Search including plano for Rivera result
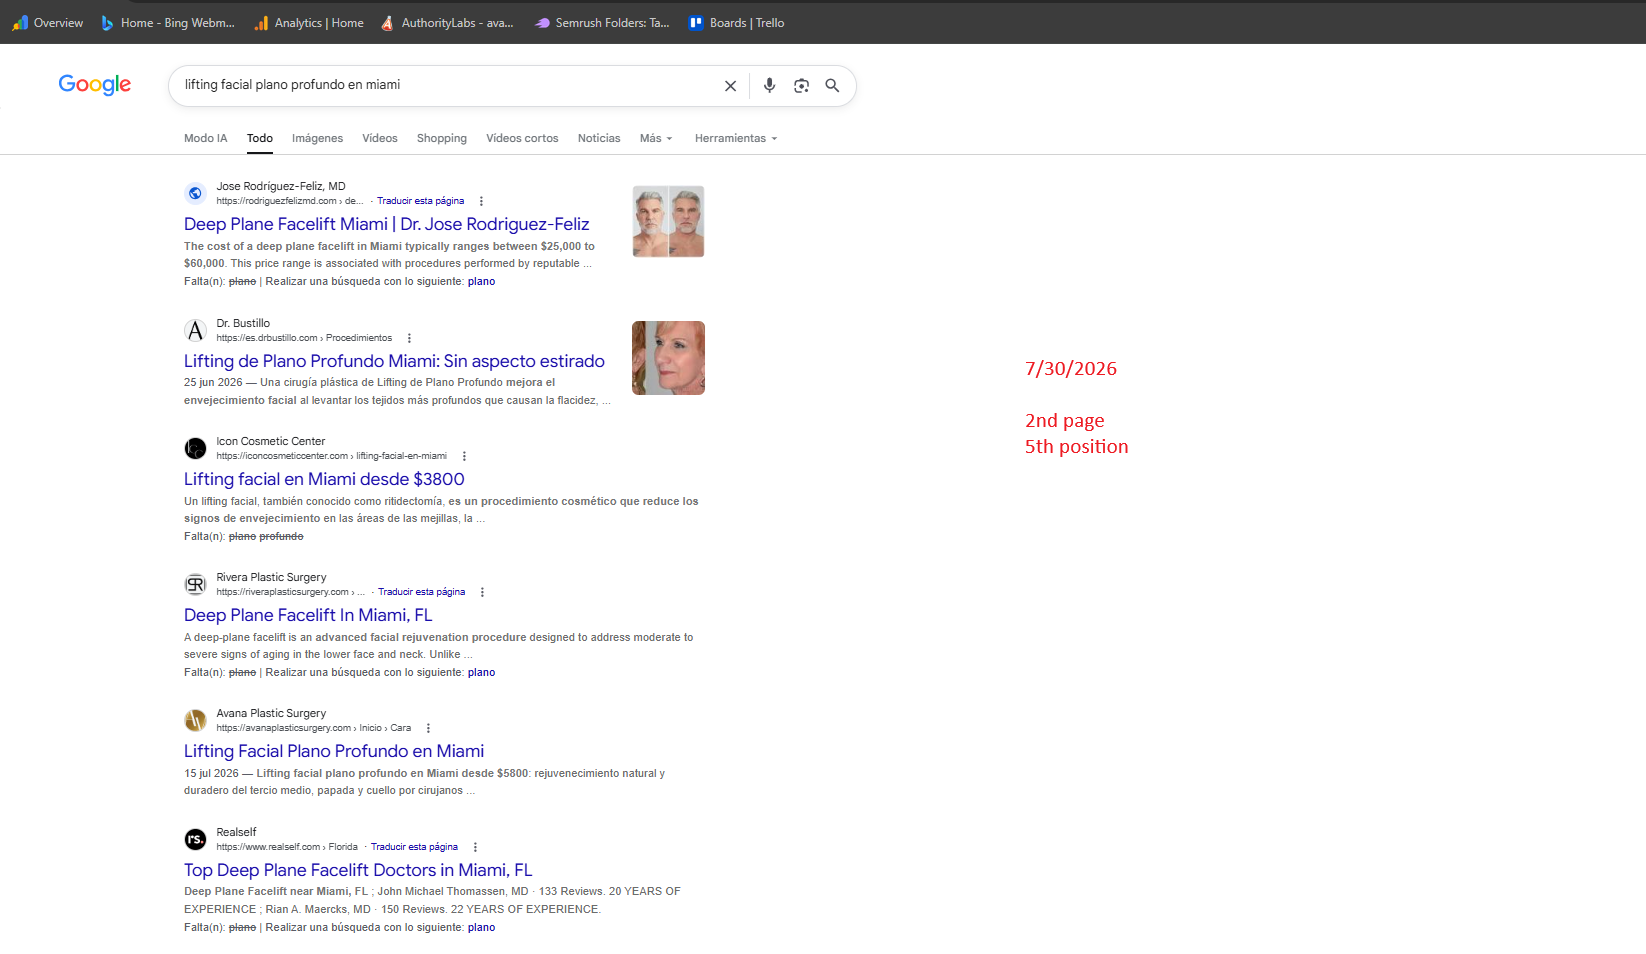Image resolution: width=1646 pixels, height=954 pixels. pos(481,672)
